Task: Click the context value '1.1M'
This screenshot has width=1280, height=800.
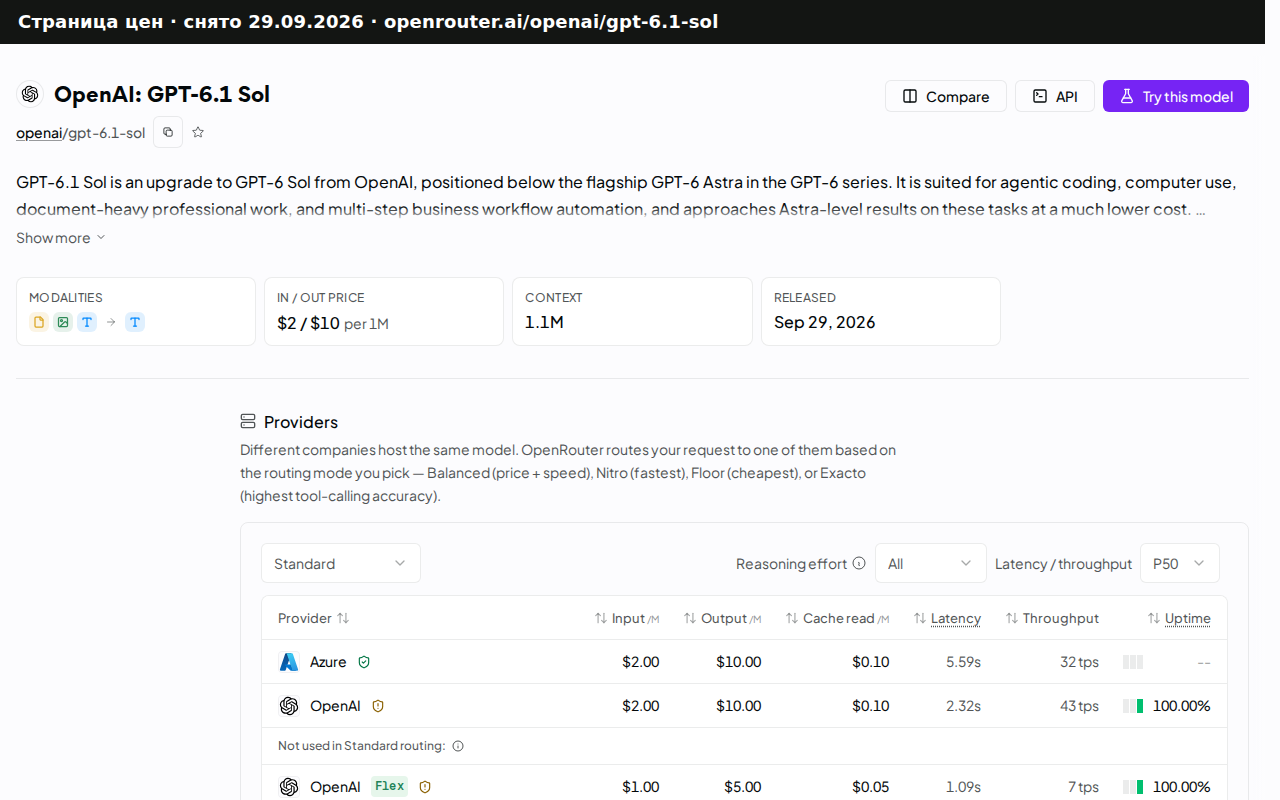Action: 544,322
